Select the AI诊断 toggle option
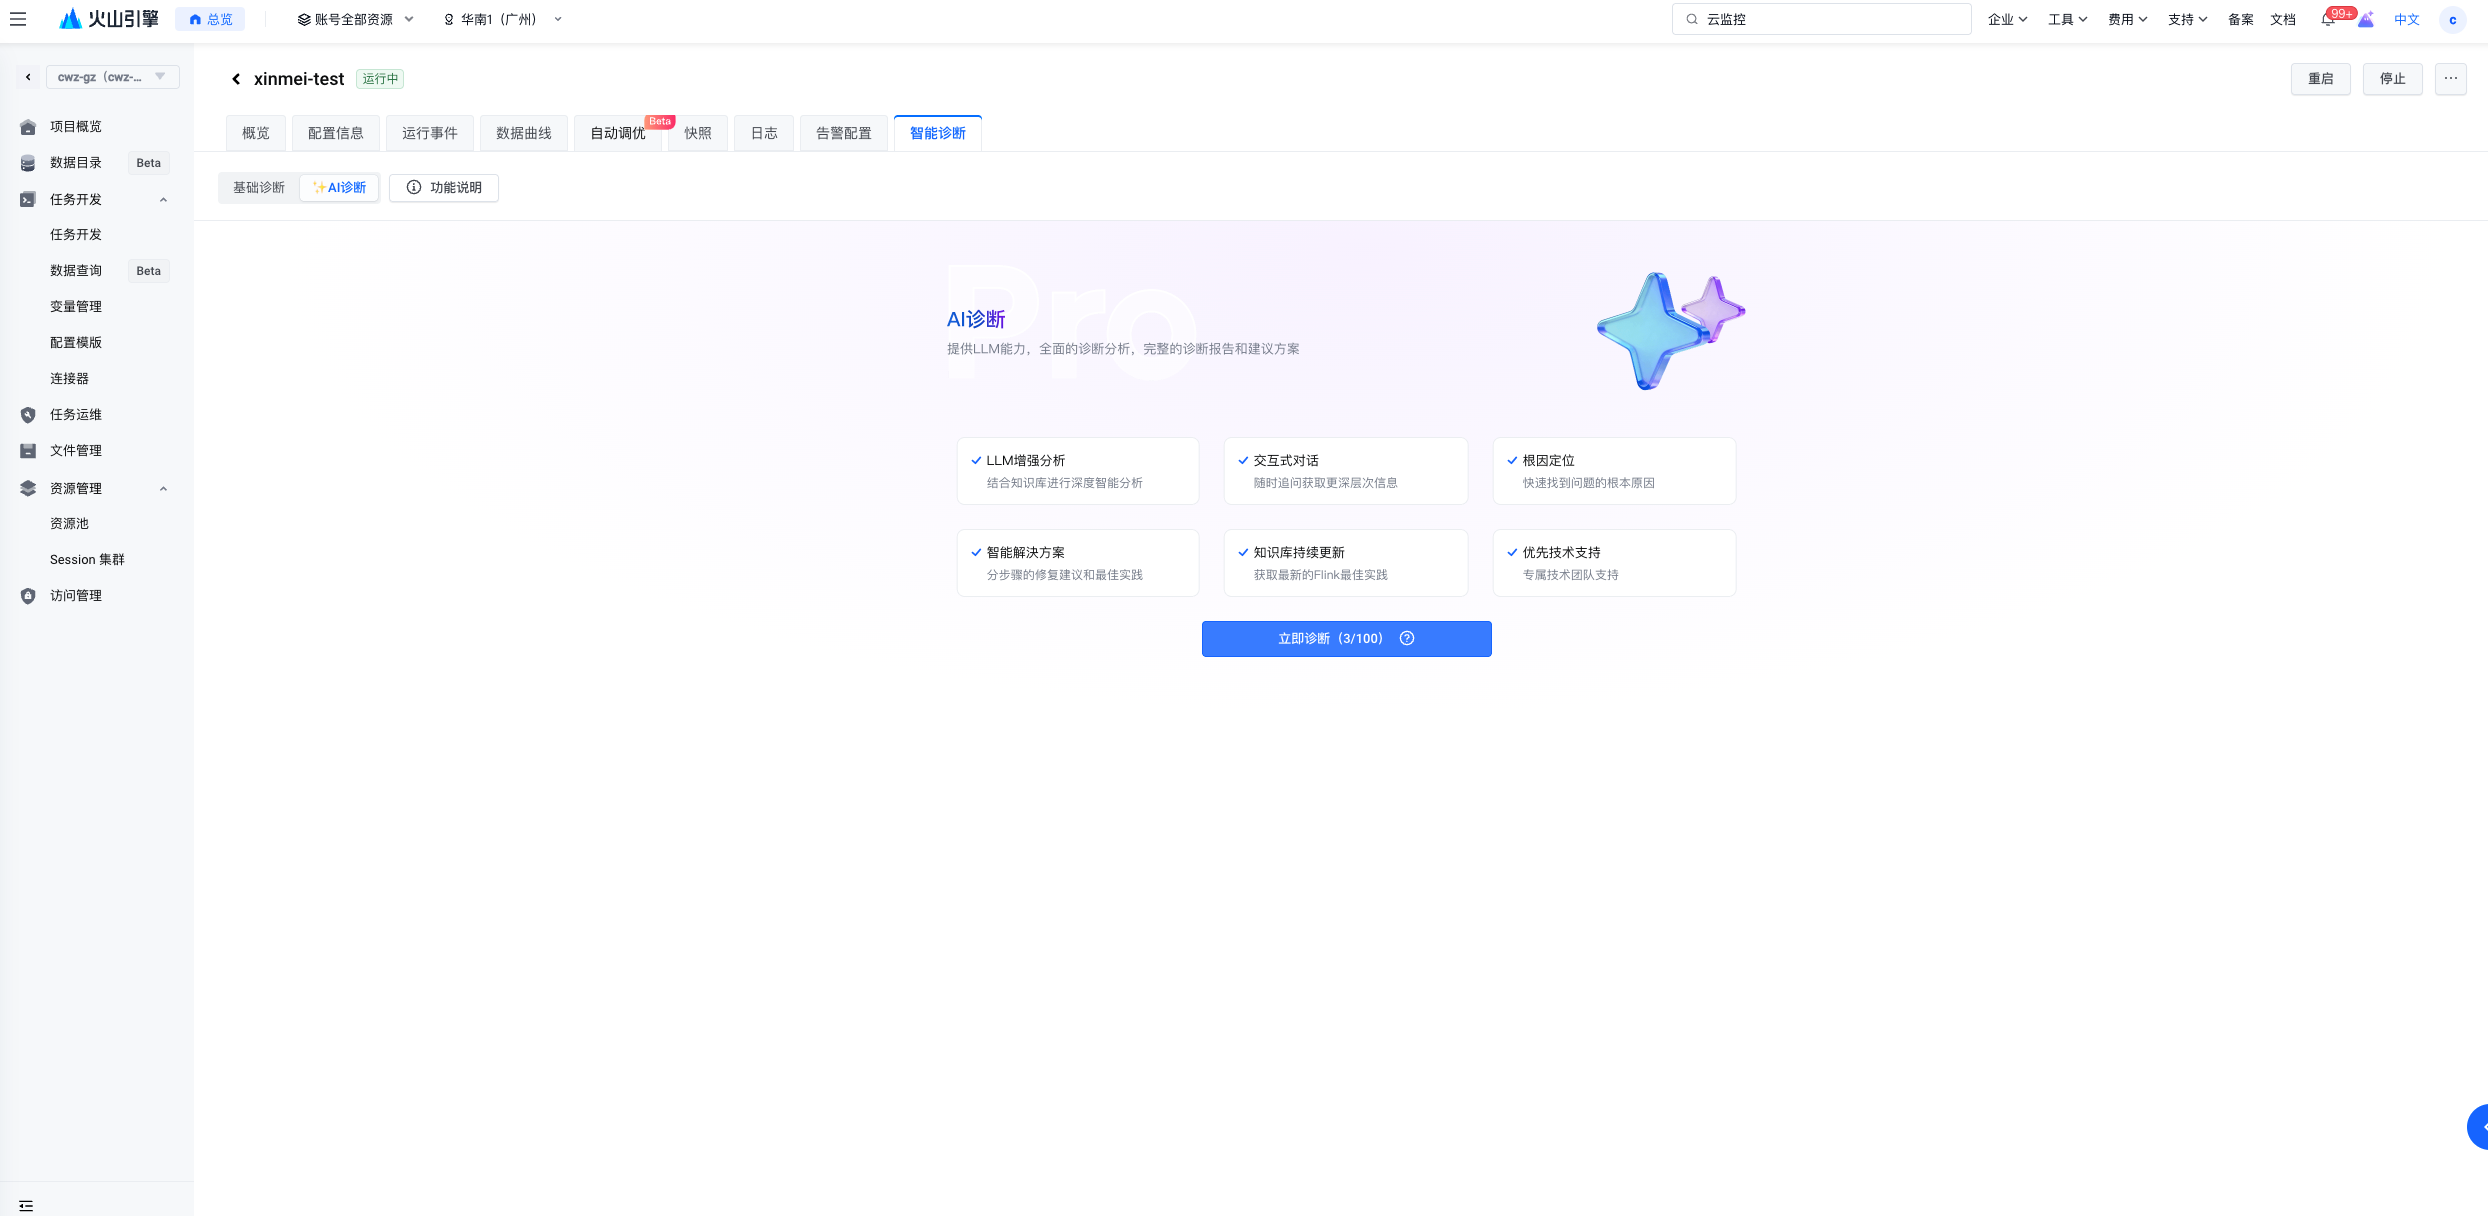The width and height of the screenshot is (2488, 1216). (340, 188)
